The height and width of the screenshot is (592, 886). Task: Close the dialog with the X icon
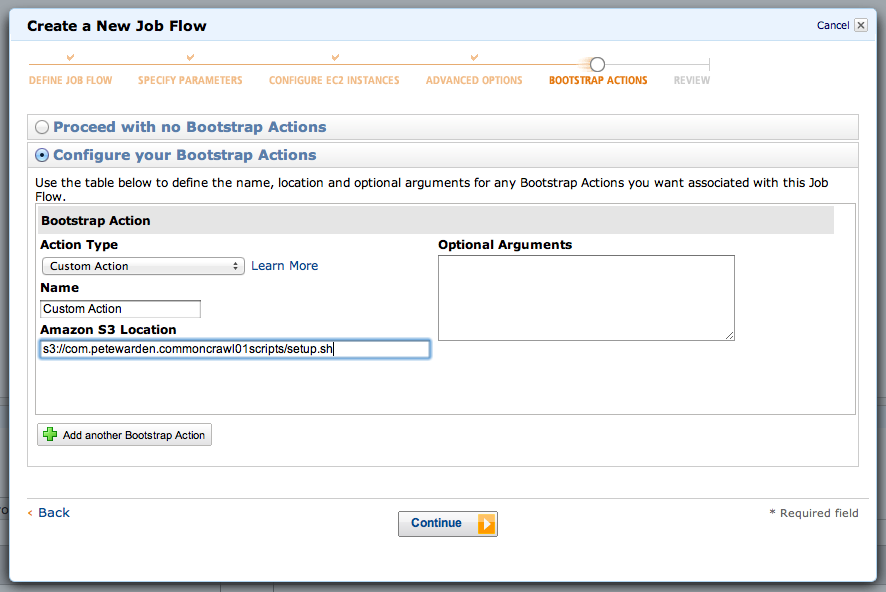click(861, 25)
